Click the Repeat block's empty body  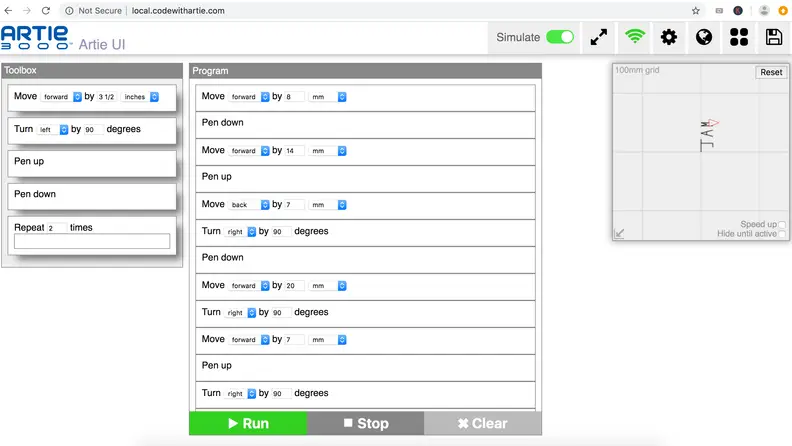tap(92, 241)
